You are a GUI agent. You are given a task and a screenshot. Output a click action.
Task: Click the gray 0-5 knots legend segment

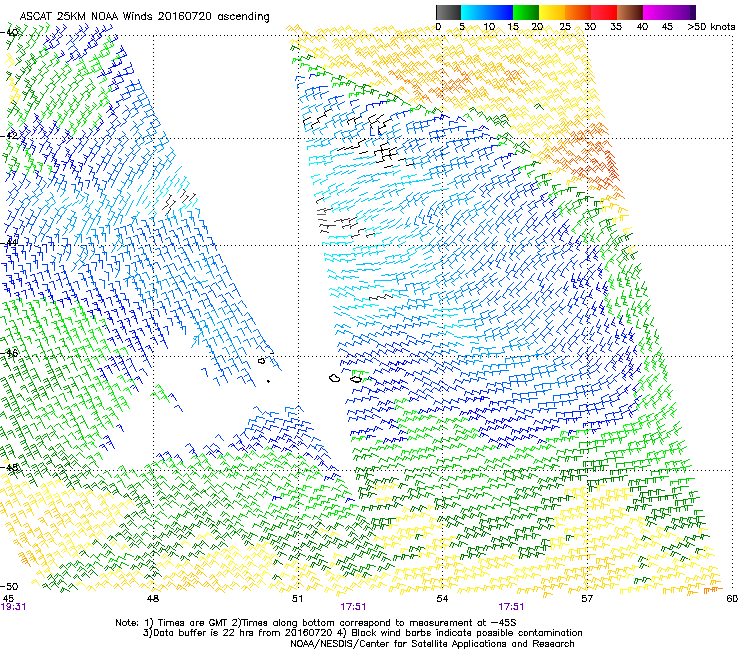pos(448,12)
